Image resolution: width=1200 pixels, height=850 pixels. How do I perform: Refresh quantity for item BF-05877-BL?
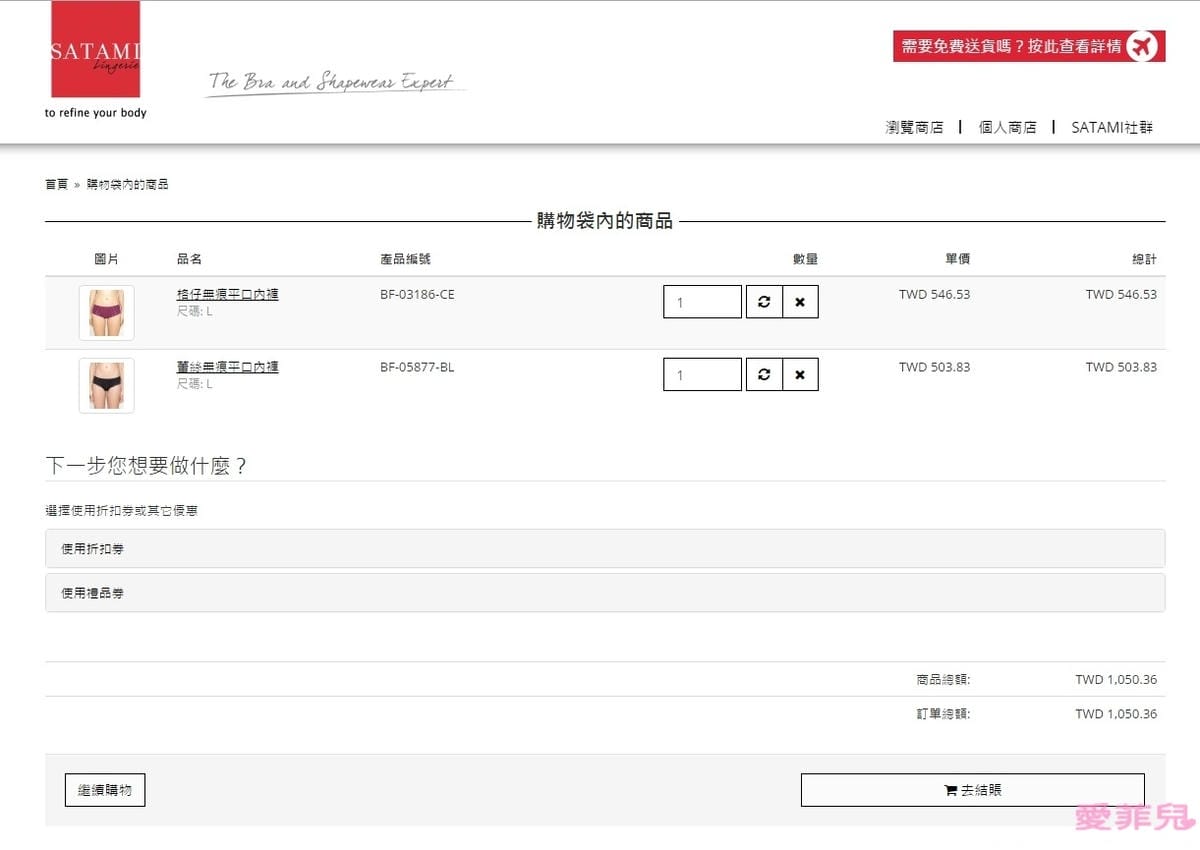pyautogui.click(x=764, y=375)
